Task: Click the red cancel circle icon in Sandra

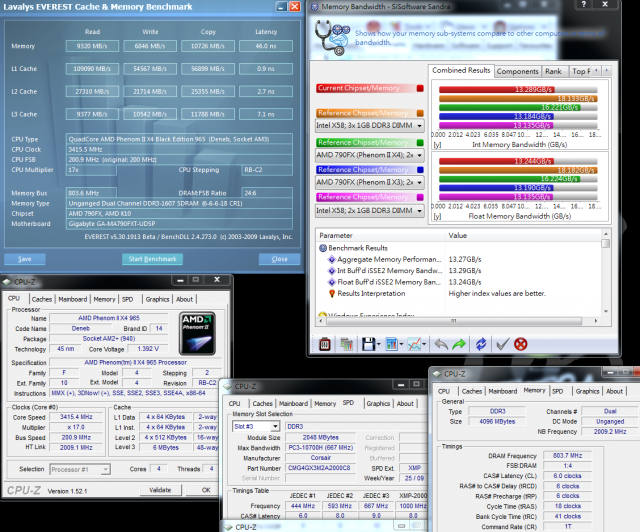Action: [520, 344]
